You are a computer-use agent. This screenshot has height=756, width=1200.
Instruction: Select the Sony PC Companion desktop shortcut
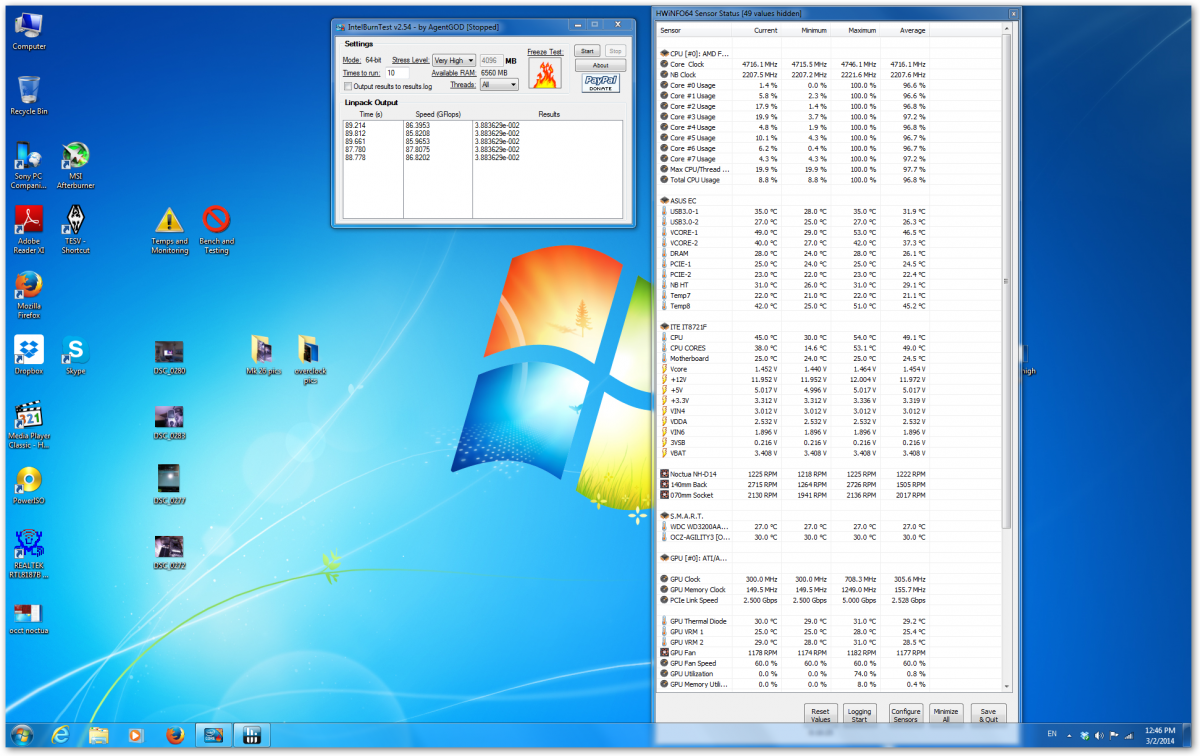pyautogui.click(x=29, y=167)
